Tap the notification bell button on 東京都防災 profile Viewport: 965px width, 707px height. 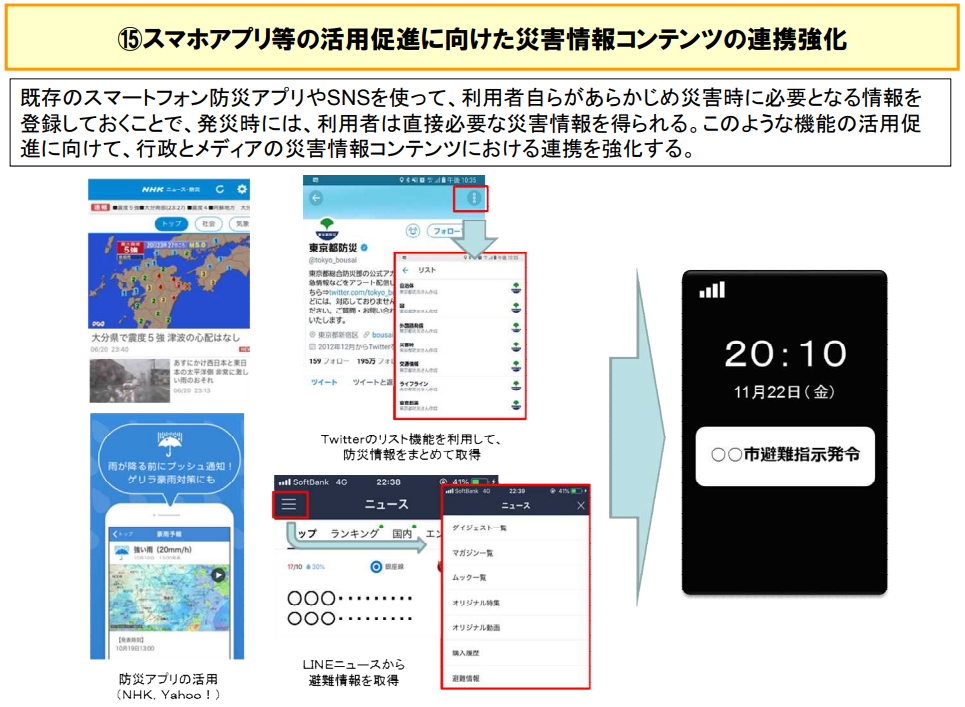pos(412,231)
